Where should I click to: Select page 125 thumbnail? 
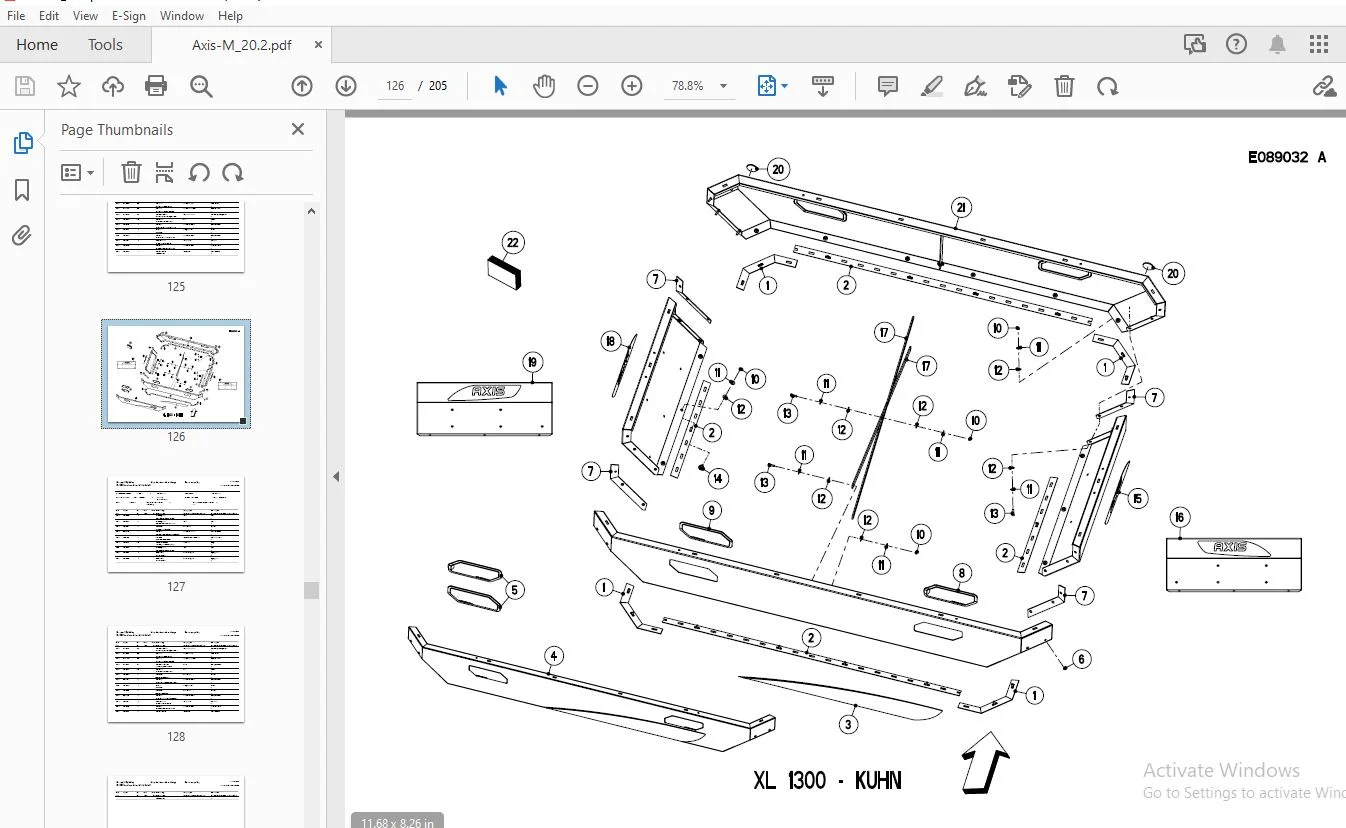(x=176, y=236)
